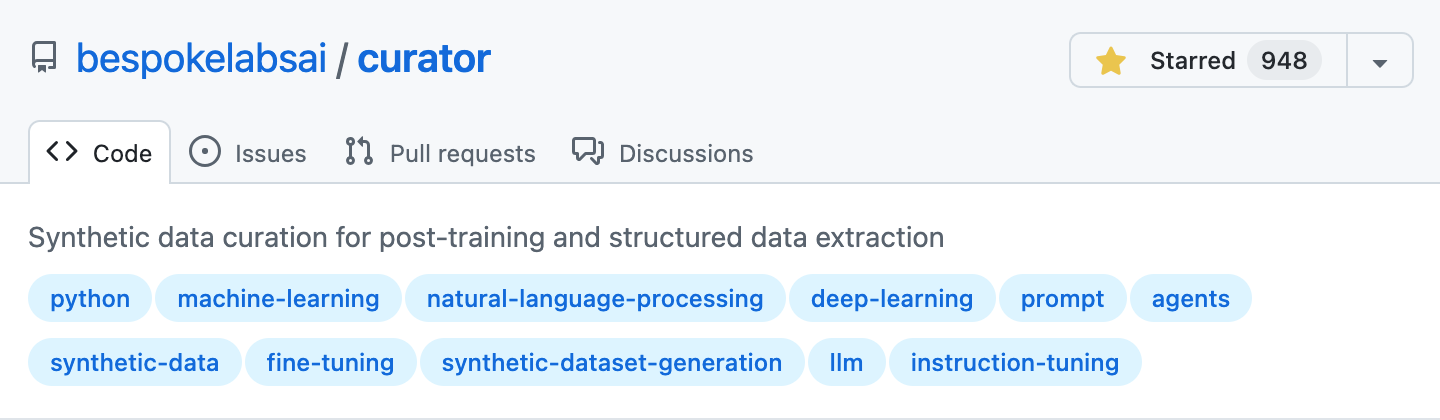
Task: Select the synthetic-dataset-generation topic tag
Action: [612, 362]
